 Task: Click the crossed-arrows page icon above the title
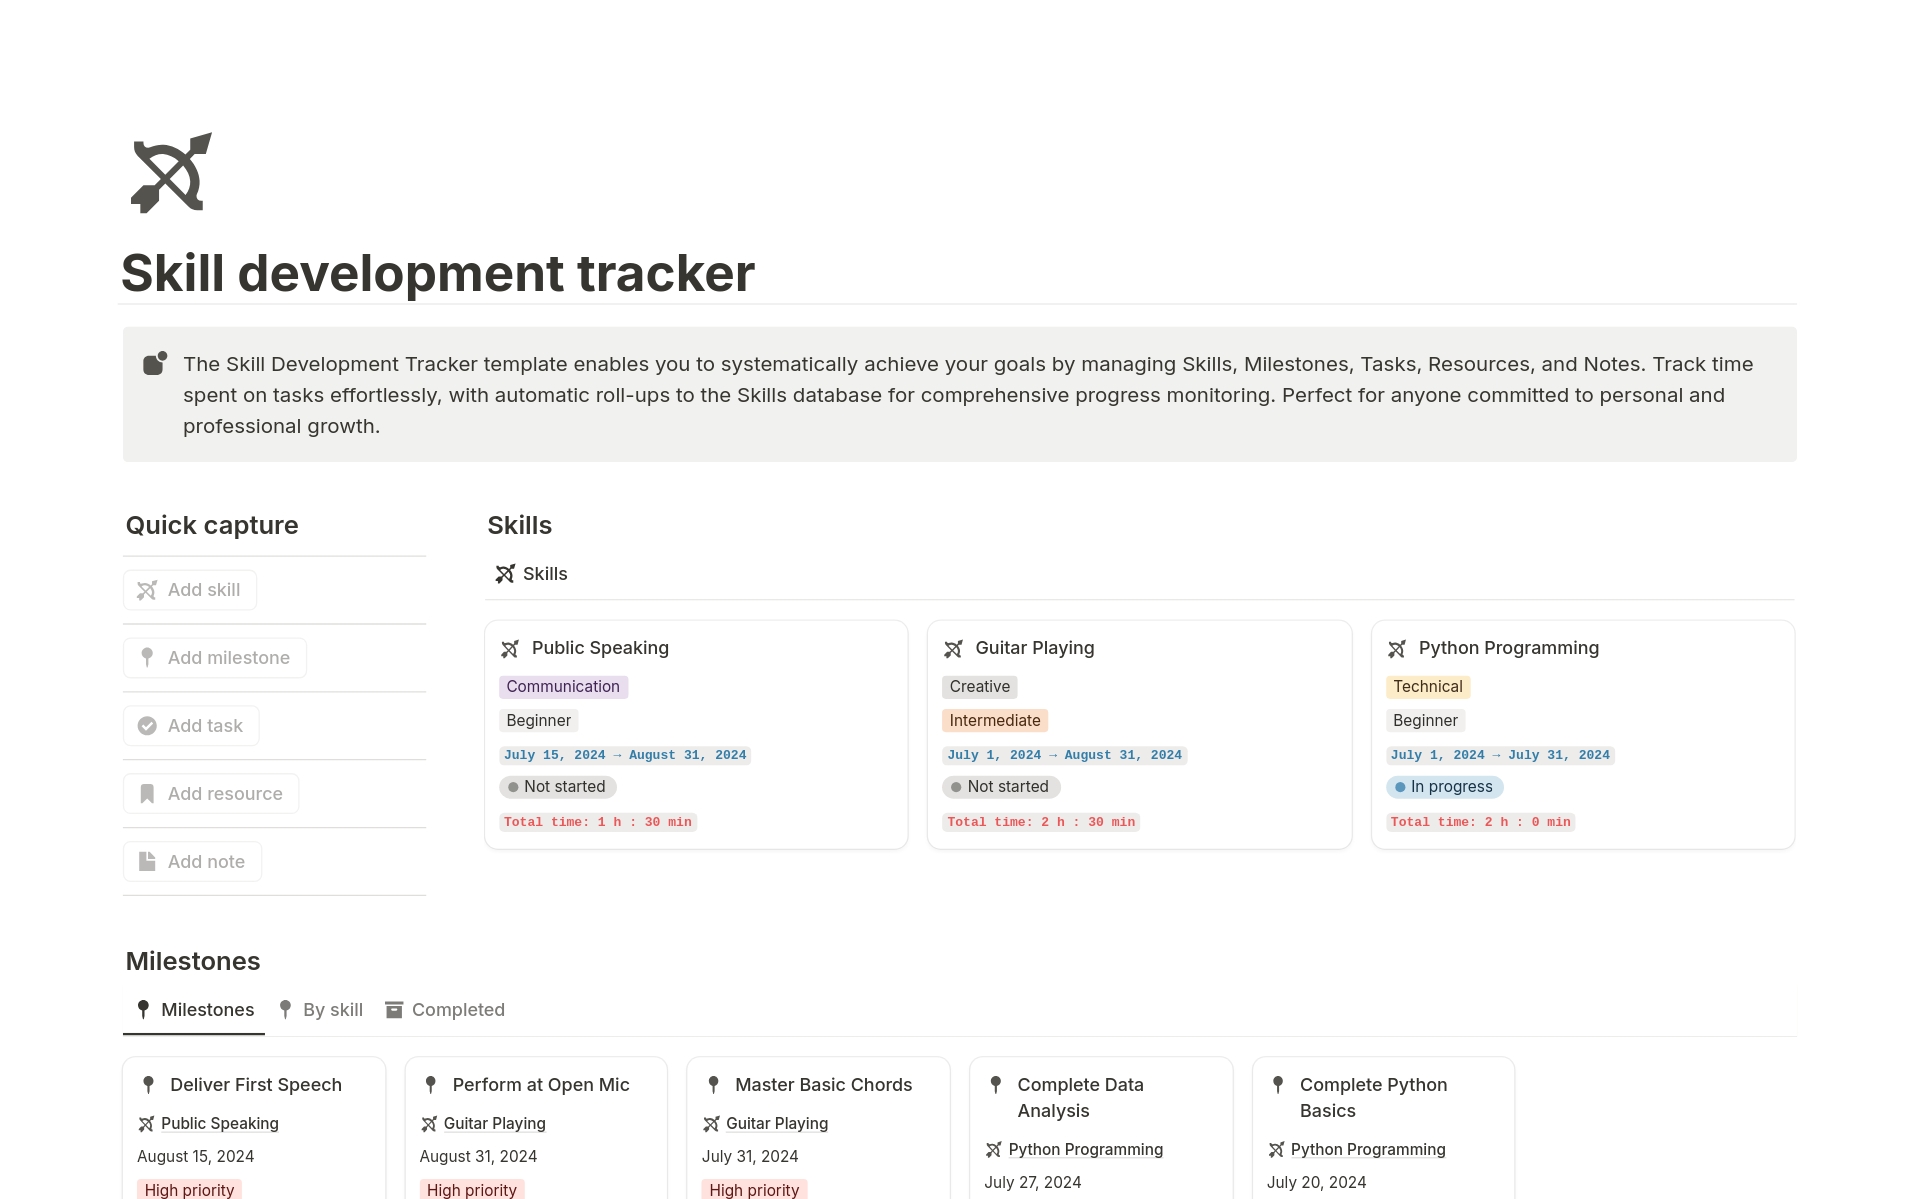coord(168,172)
